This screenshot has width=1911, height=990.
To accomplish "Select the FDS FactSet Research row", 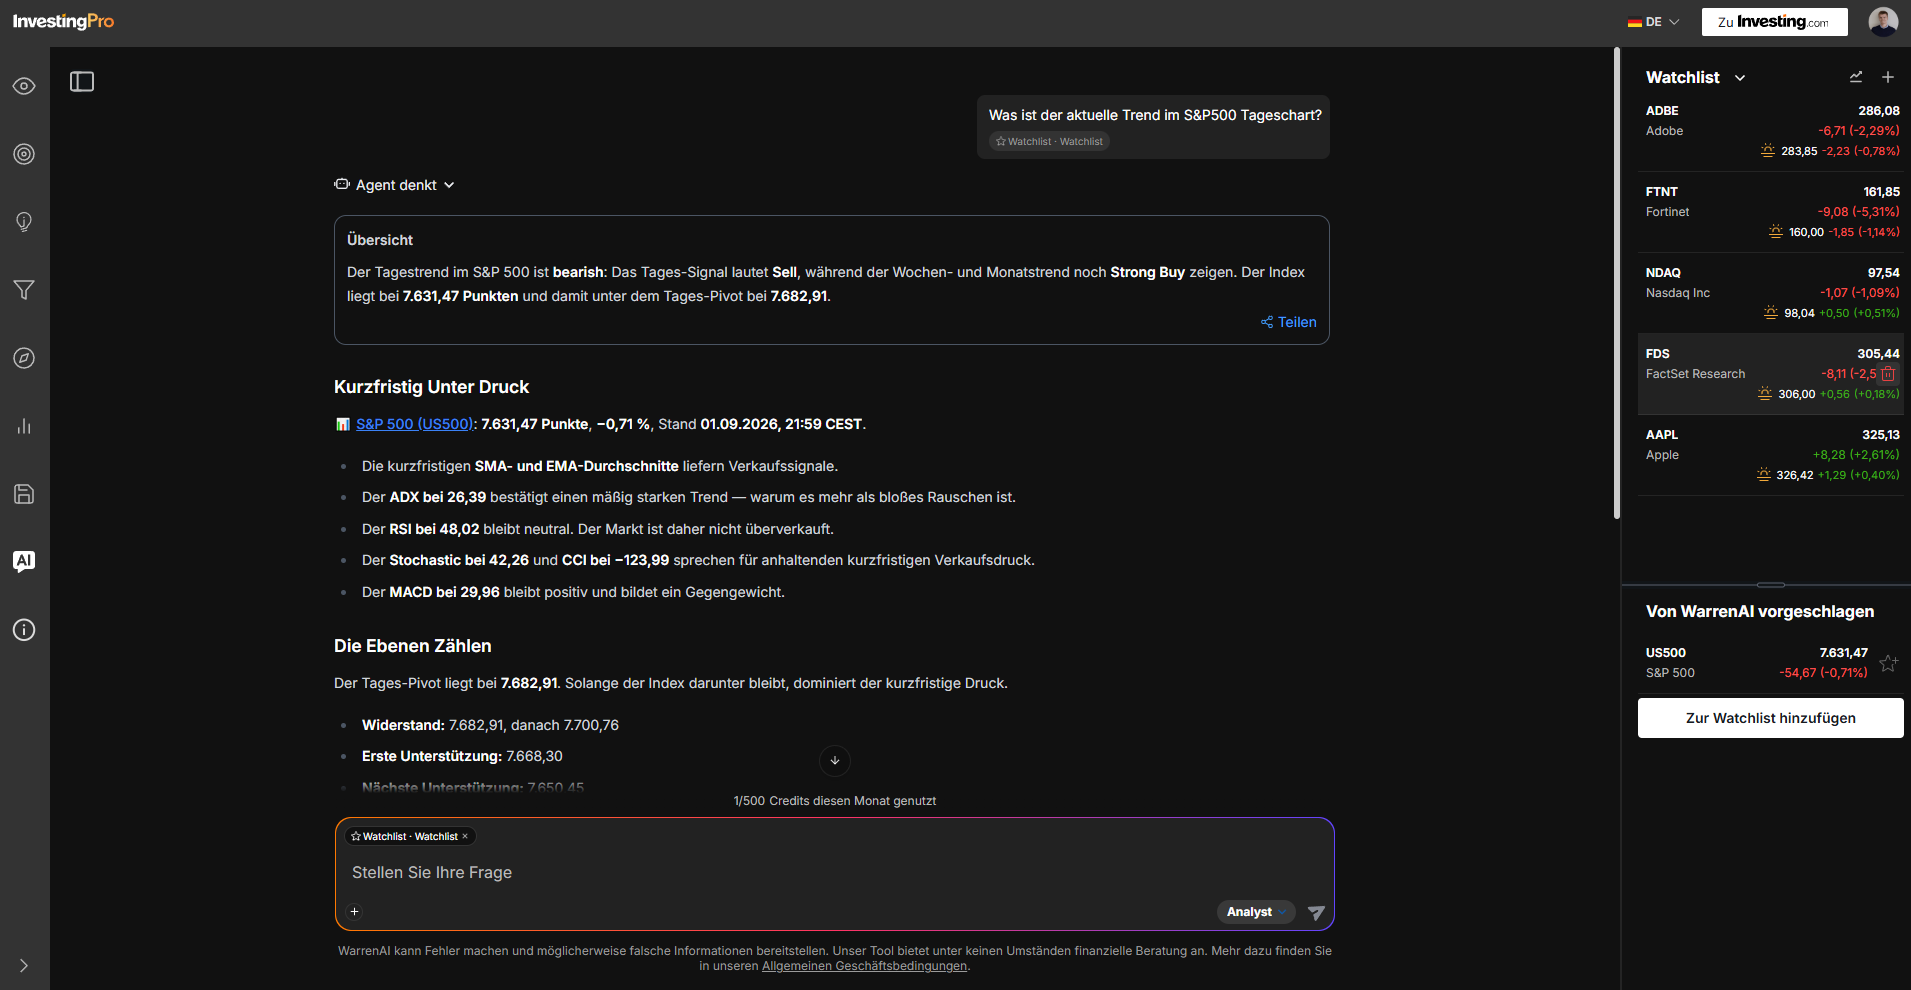I will (1771, 374).
